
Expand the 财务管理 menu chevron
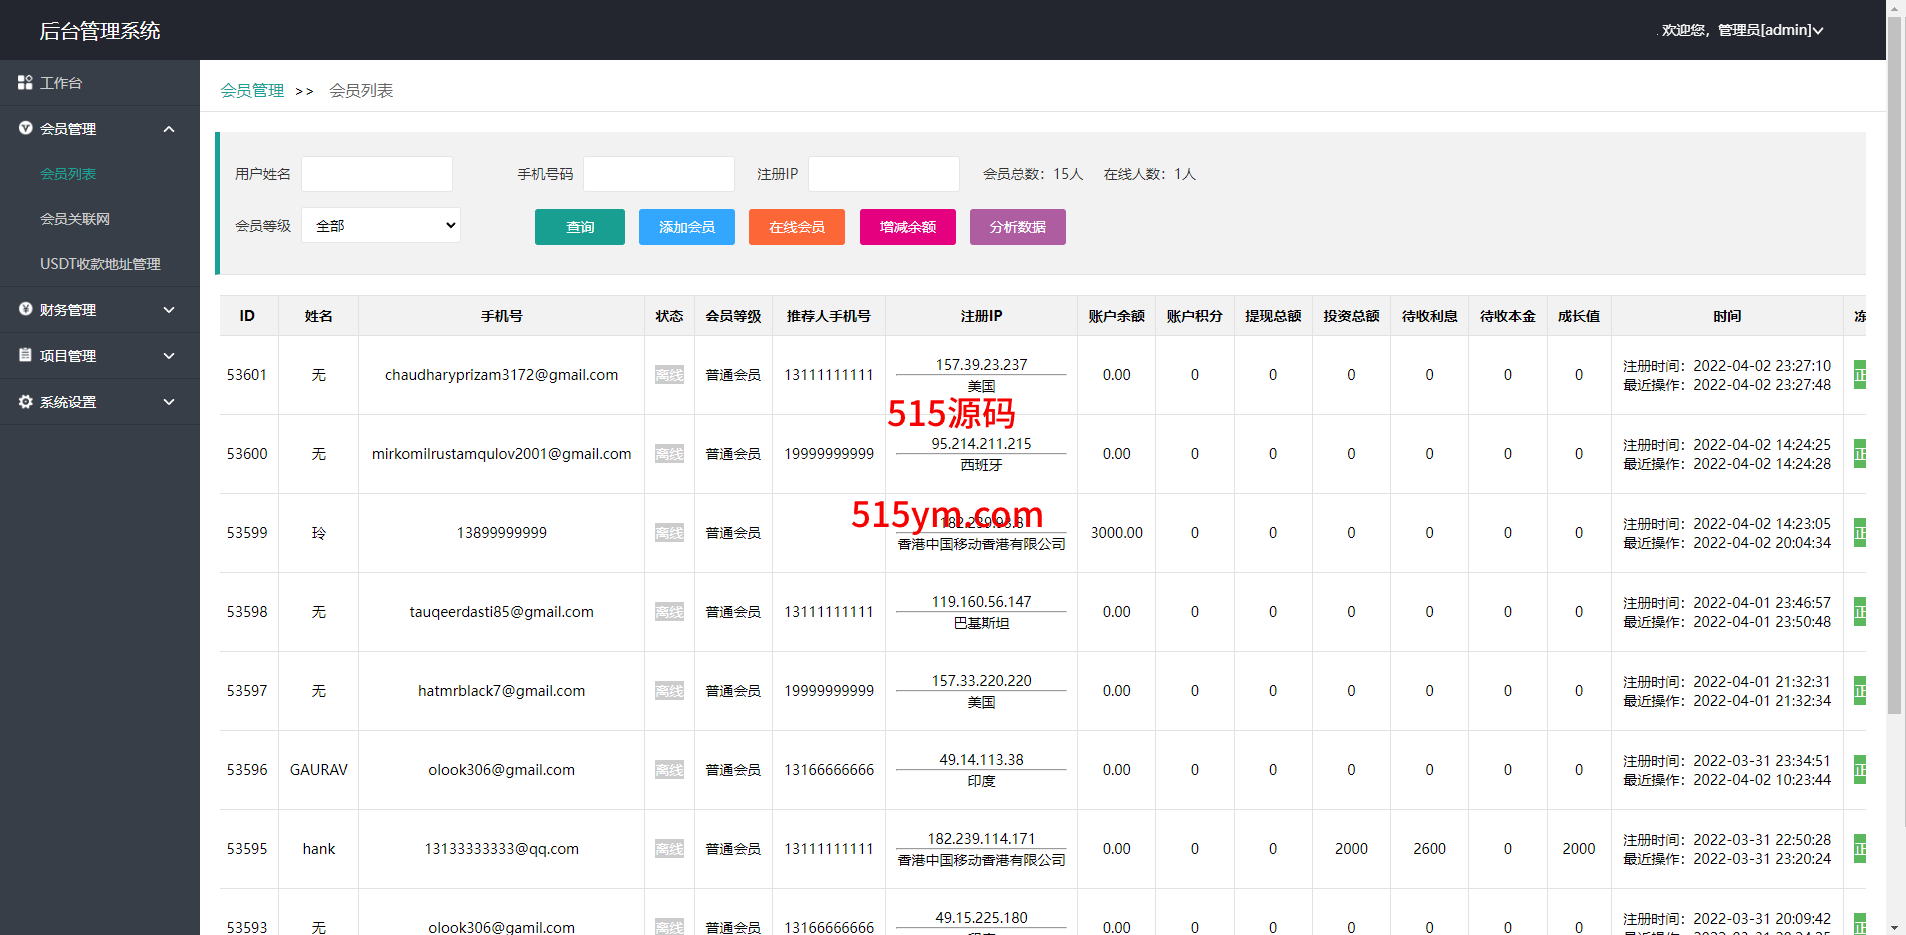pyautogui.click(x=169, y=310)
